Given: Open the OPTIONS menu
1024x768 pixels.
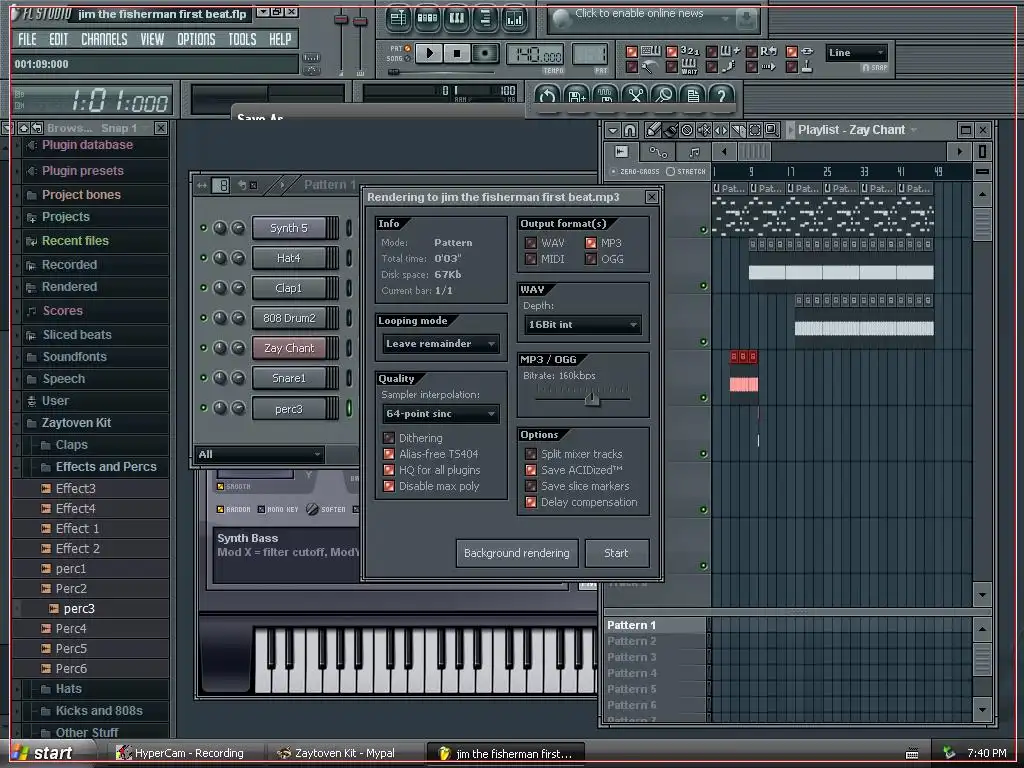Looking at the screenshot, I should click(x=196, y=39).
